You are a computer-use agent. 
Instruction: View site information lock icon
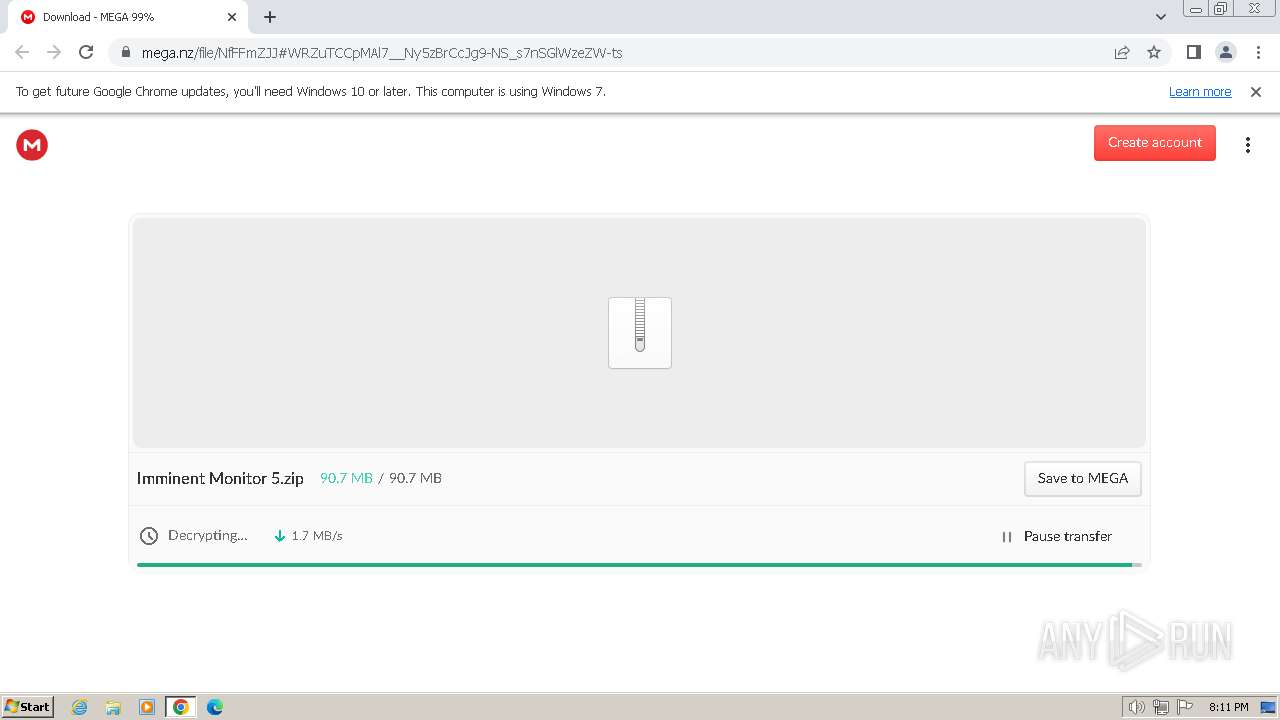click(125, 53)
